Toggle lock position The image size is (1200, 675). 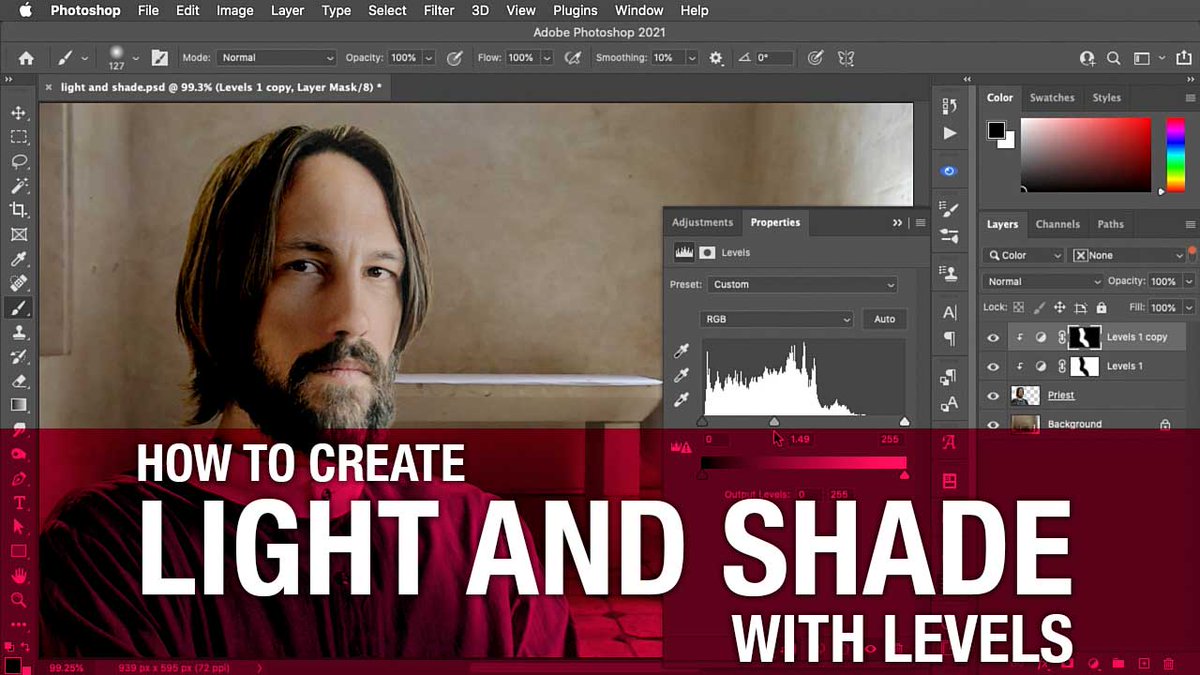point(1060,308)
